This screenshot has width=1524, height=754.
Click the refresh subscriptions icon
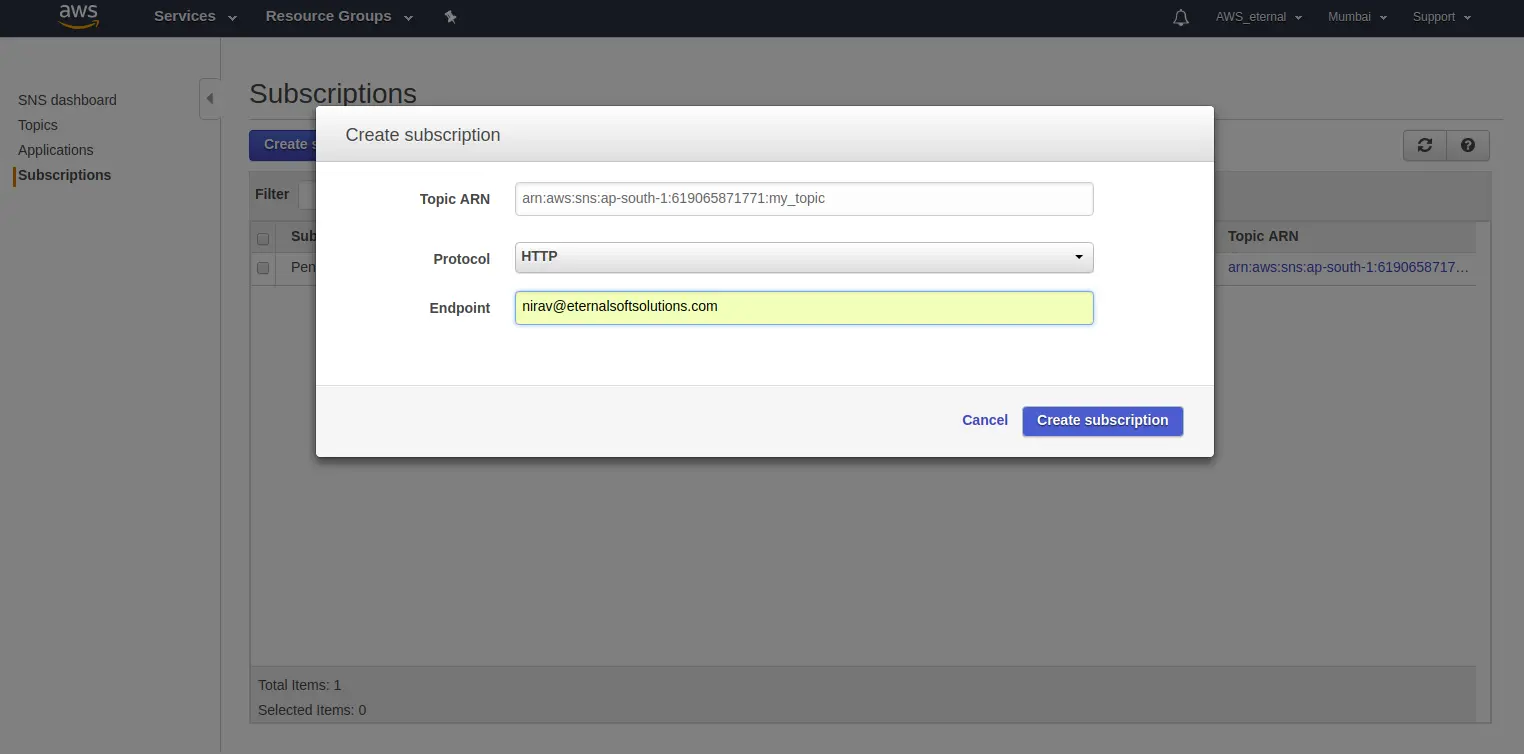point(1425,145)
